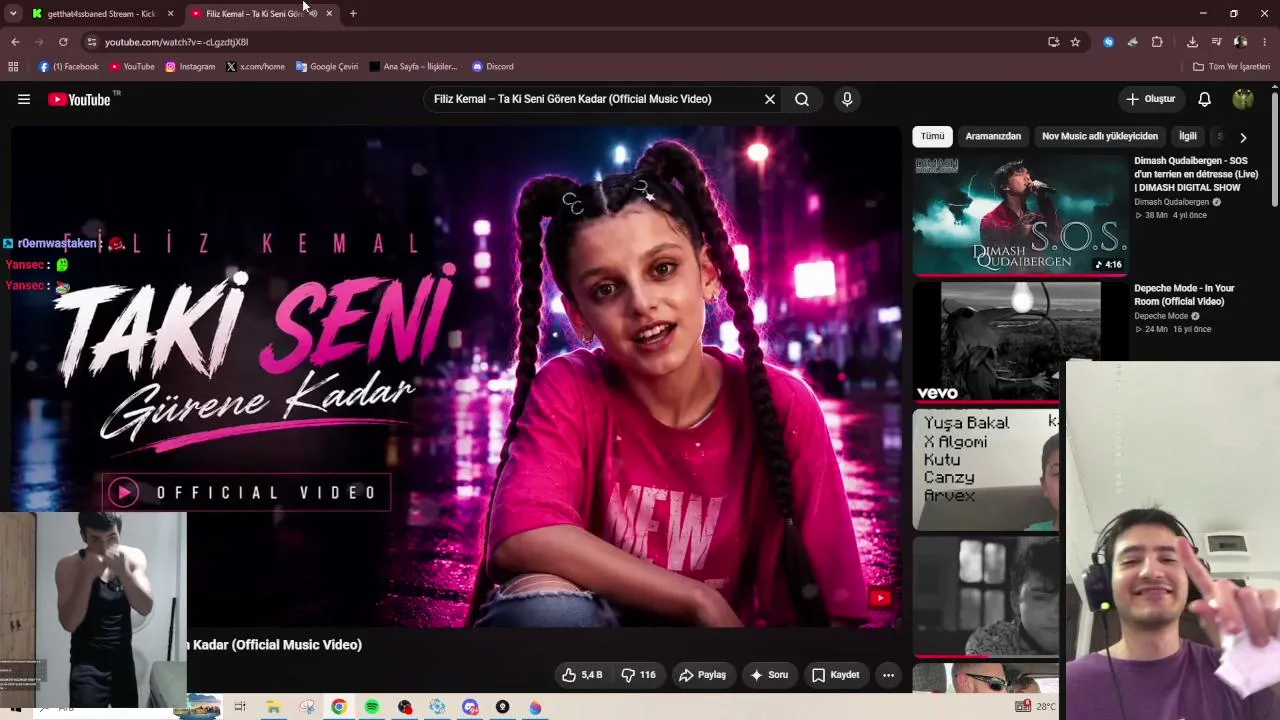This screenshot has width=1280, height=720.
Task: Open File Explorer from the taskbar
Action: pyautogui.click(x=273, y=707)
